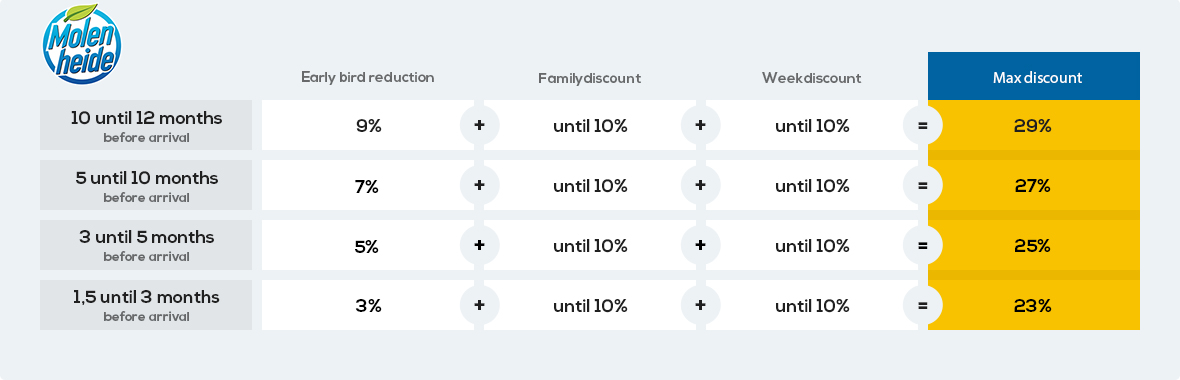Click the equals icon before 23% discount

click(923, 306)
